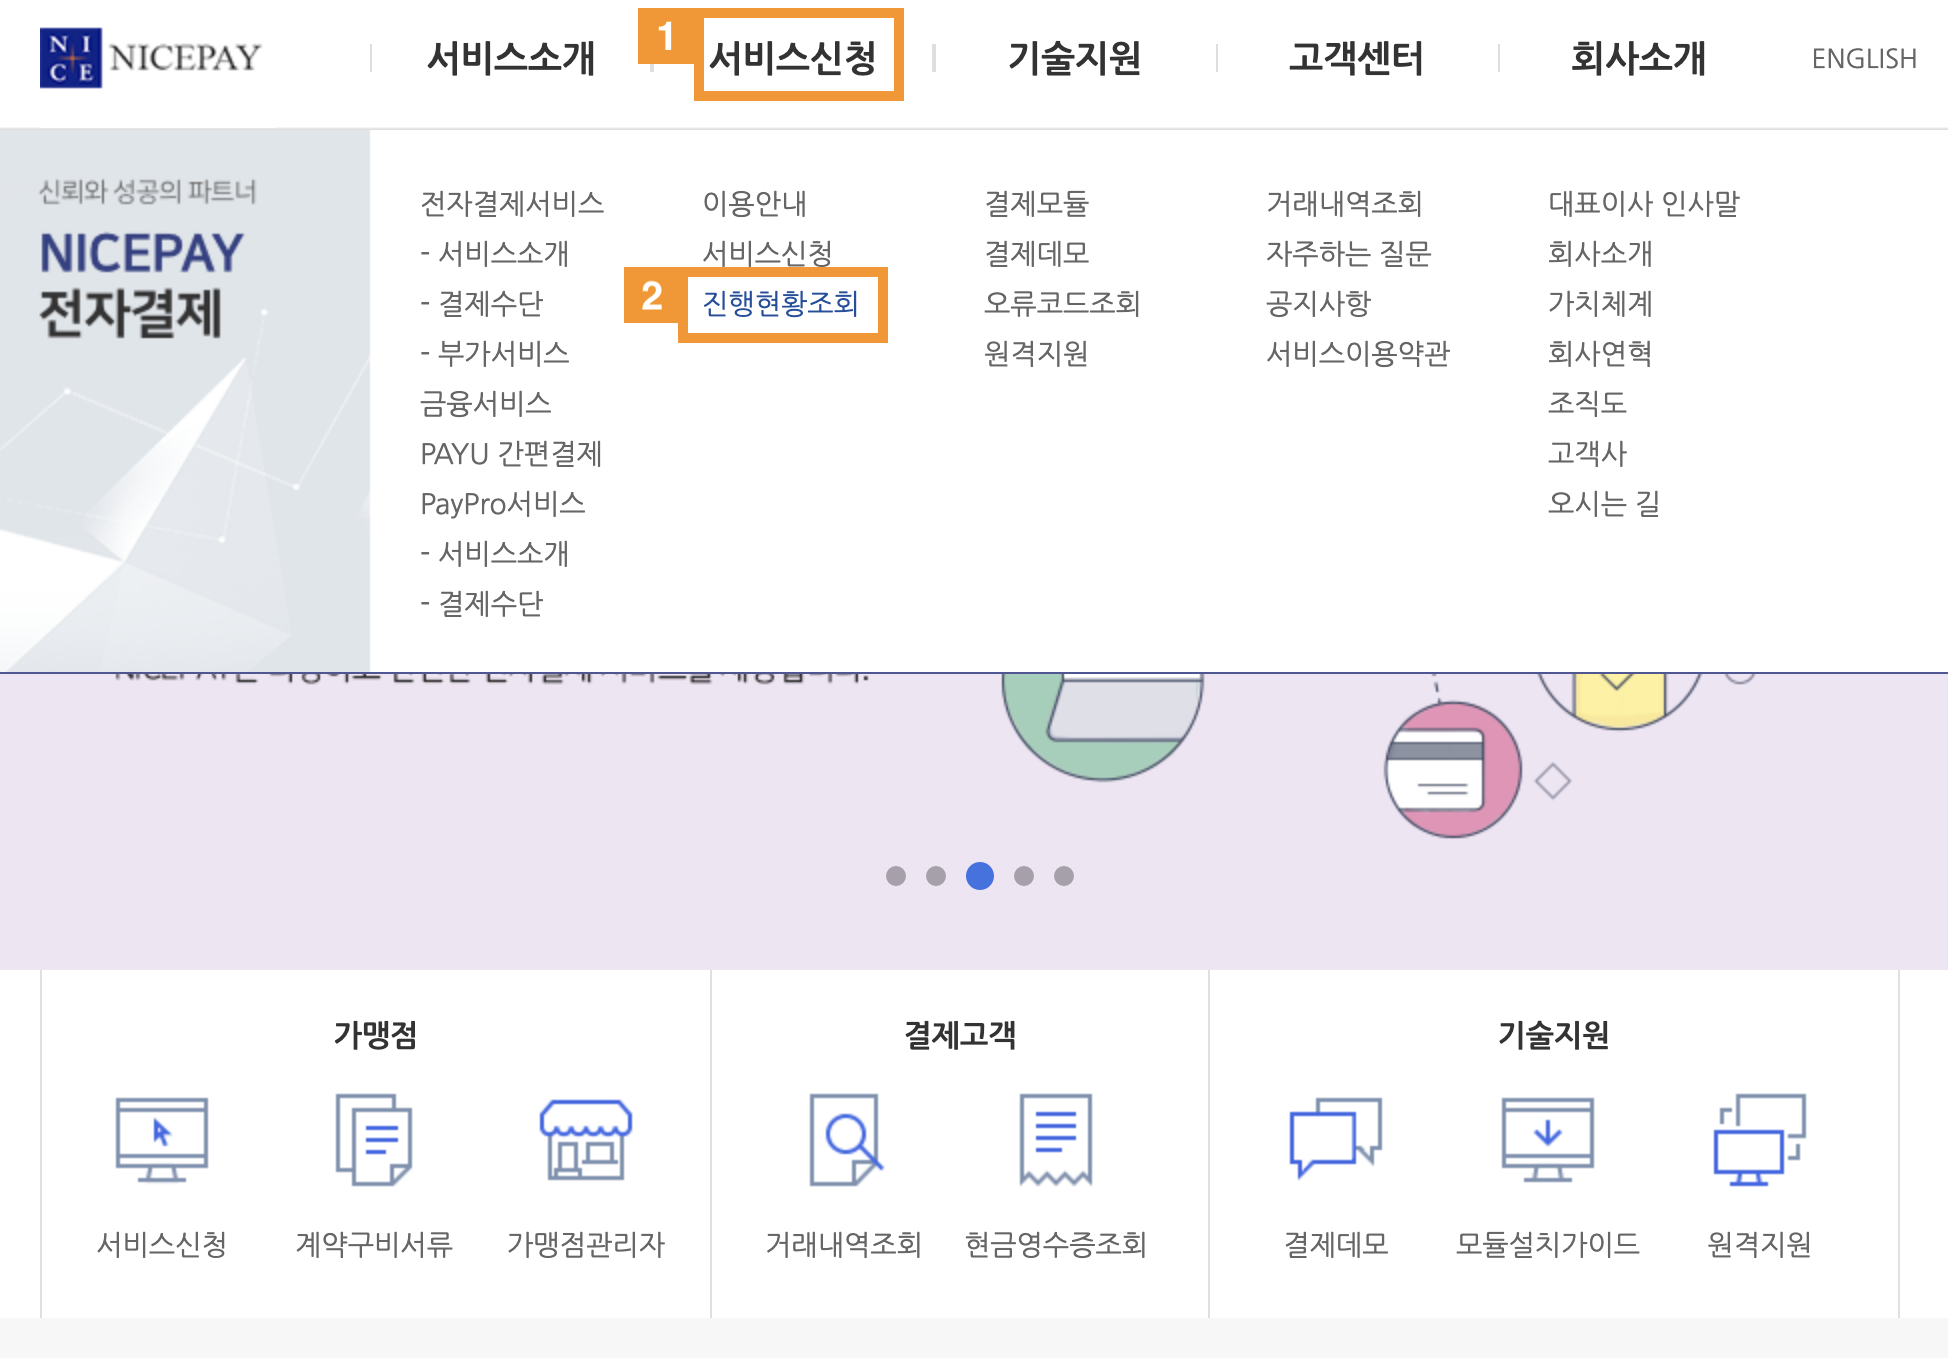Click 거래내역조회 label under 결제고객
The image size is (1948, 1358).
[844, 1244]
